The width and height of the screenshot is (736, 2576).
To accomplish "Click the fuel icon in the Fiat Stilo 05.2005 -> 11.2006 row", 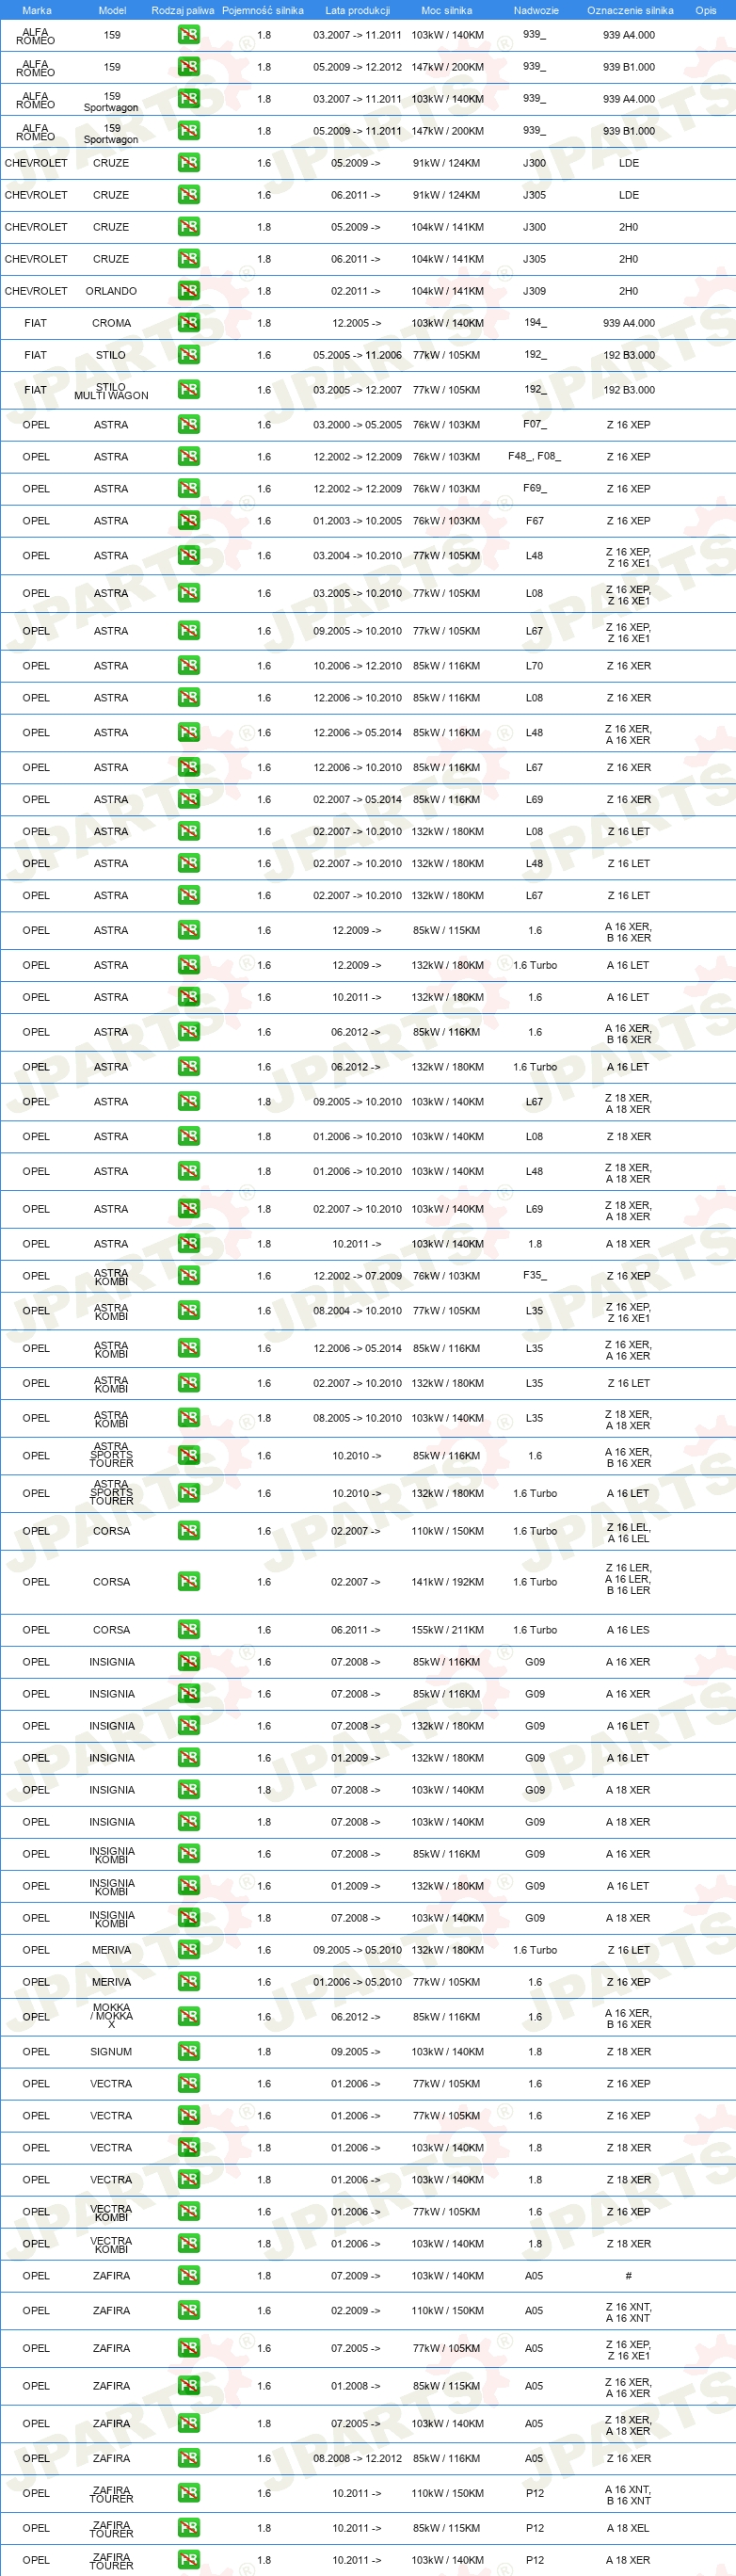I will coord(188,355).
